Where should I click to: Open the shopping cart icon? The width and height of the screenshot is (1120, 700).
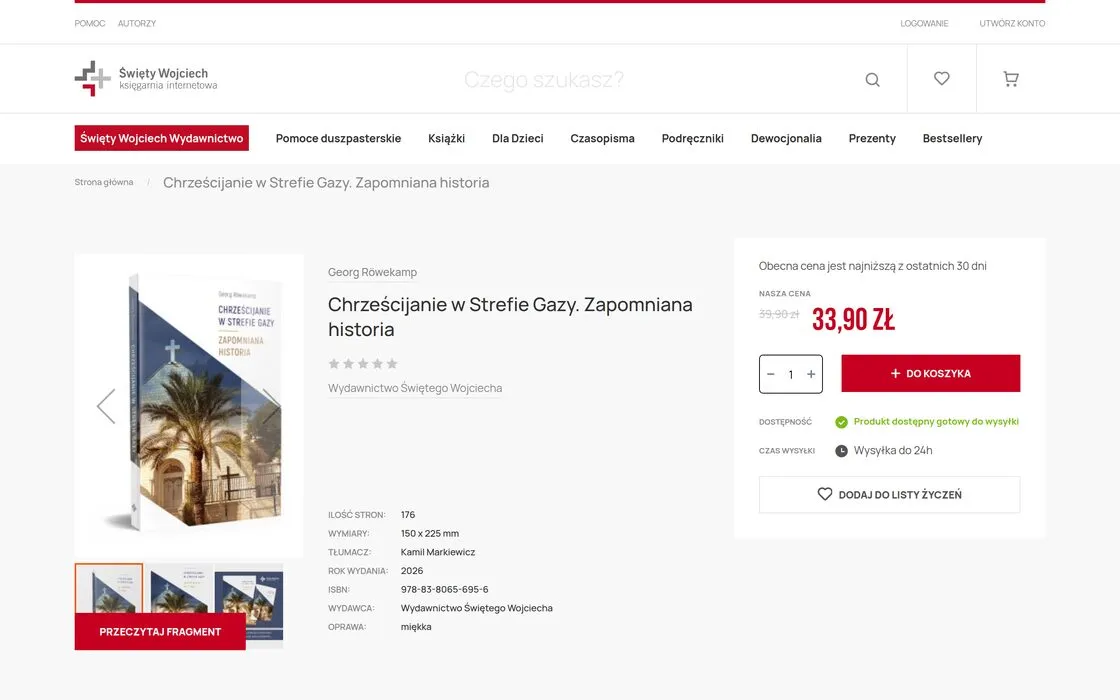point(1011,79)
